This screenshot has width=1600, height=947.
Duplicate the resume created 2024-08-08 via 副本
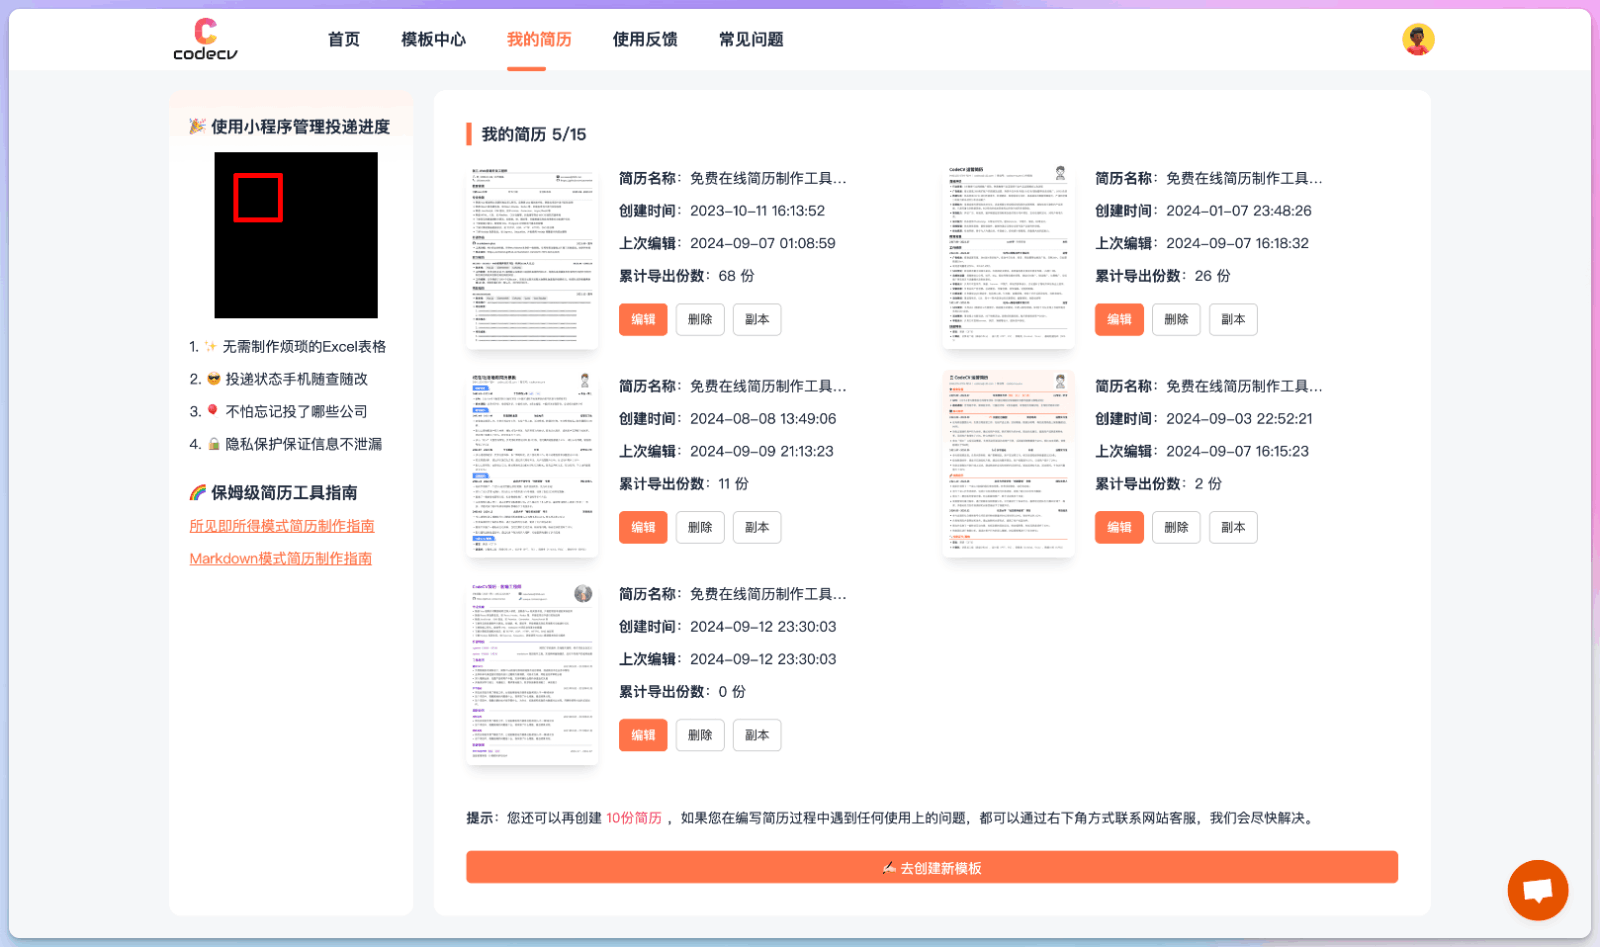point(757,527)
